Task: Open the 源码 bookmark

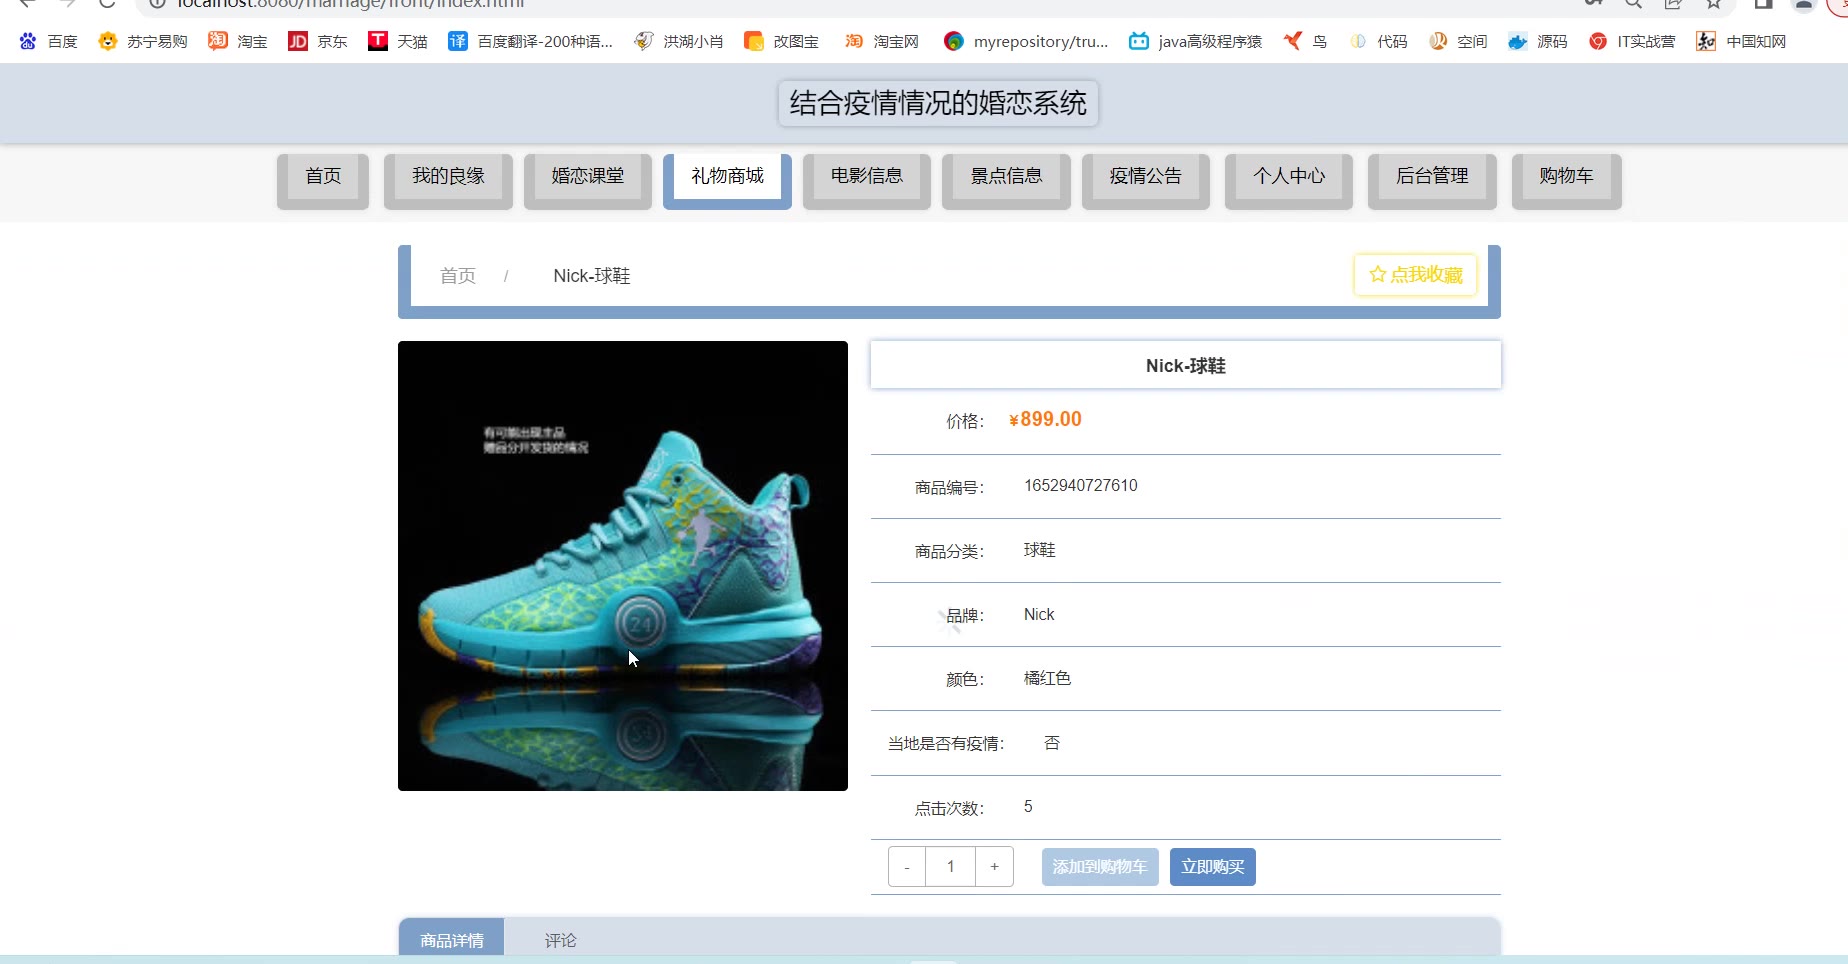Action: (x=1538, y=41)
